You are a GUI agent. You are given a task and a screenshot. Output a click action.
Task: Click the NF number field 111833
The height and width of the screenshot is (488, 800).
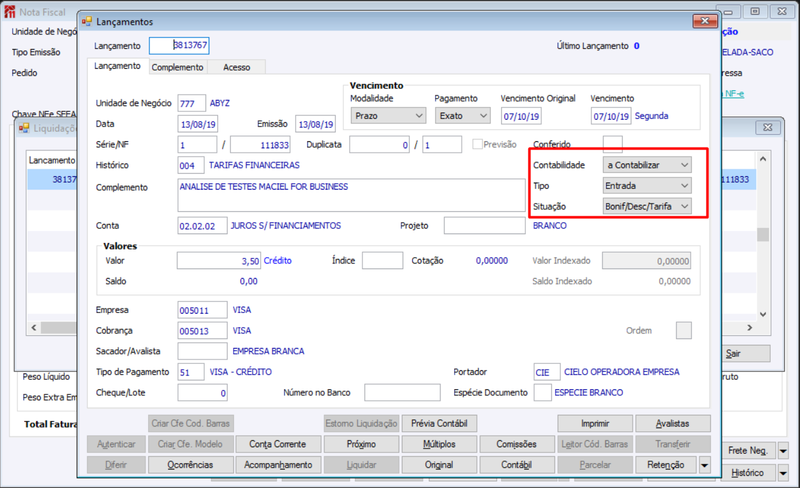pos(260,145)
